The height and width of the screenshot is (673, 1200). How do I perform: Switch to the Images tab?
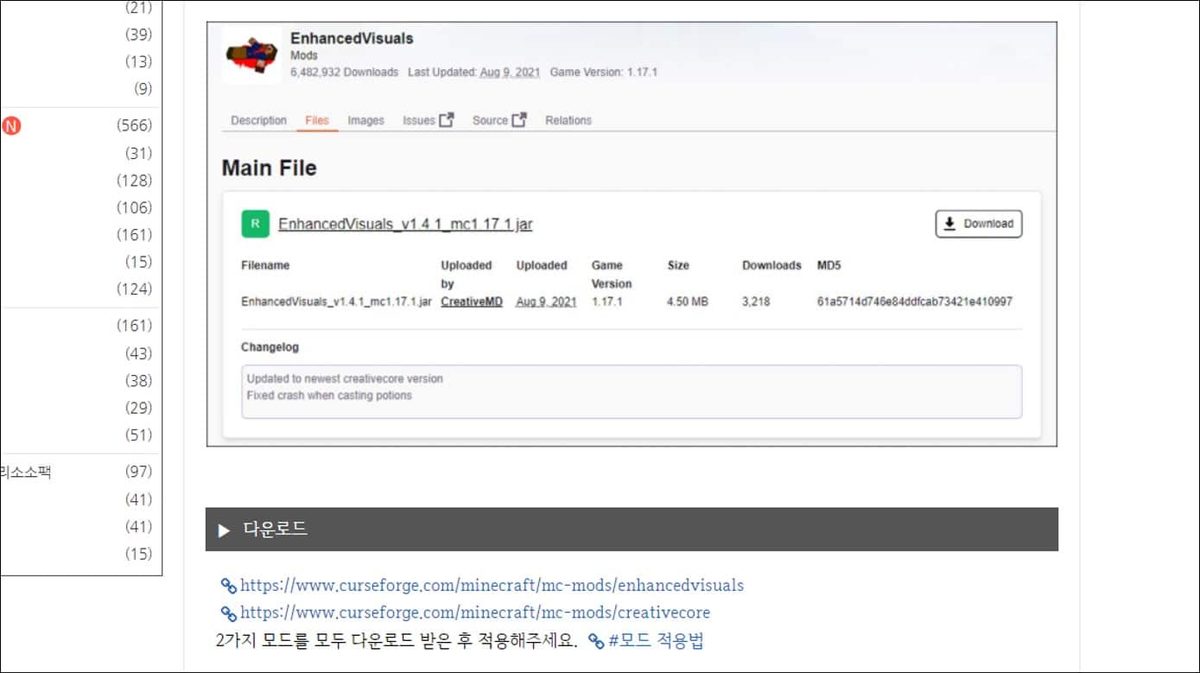(366, 120)
